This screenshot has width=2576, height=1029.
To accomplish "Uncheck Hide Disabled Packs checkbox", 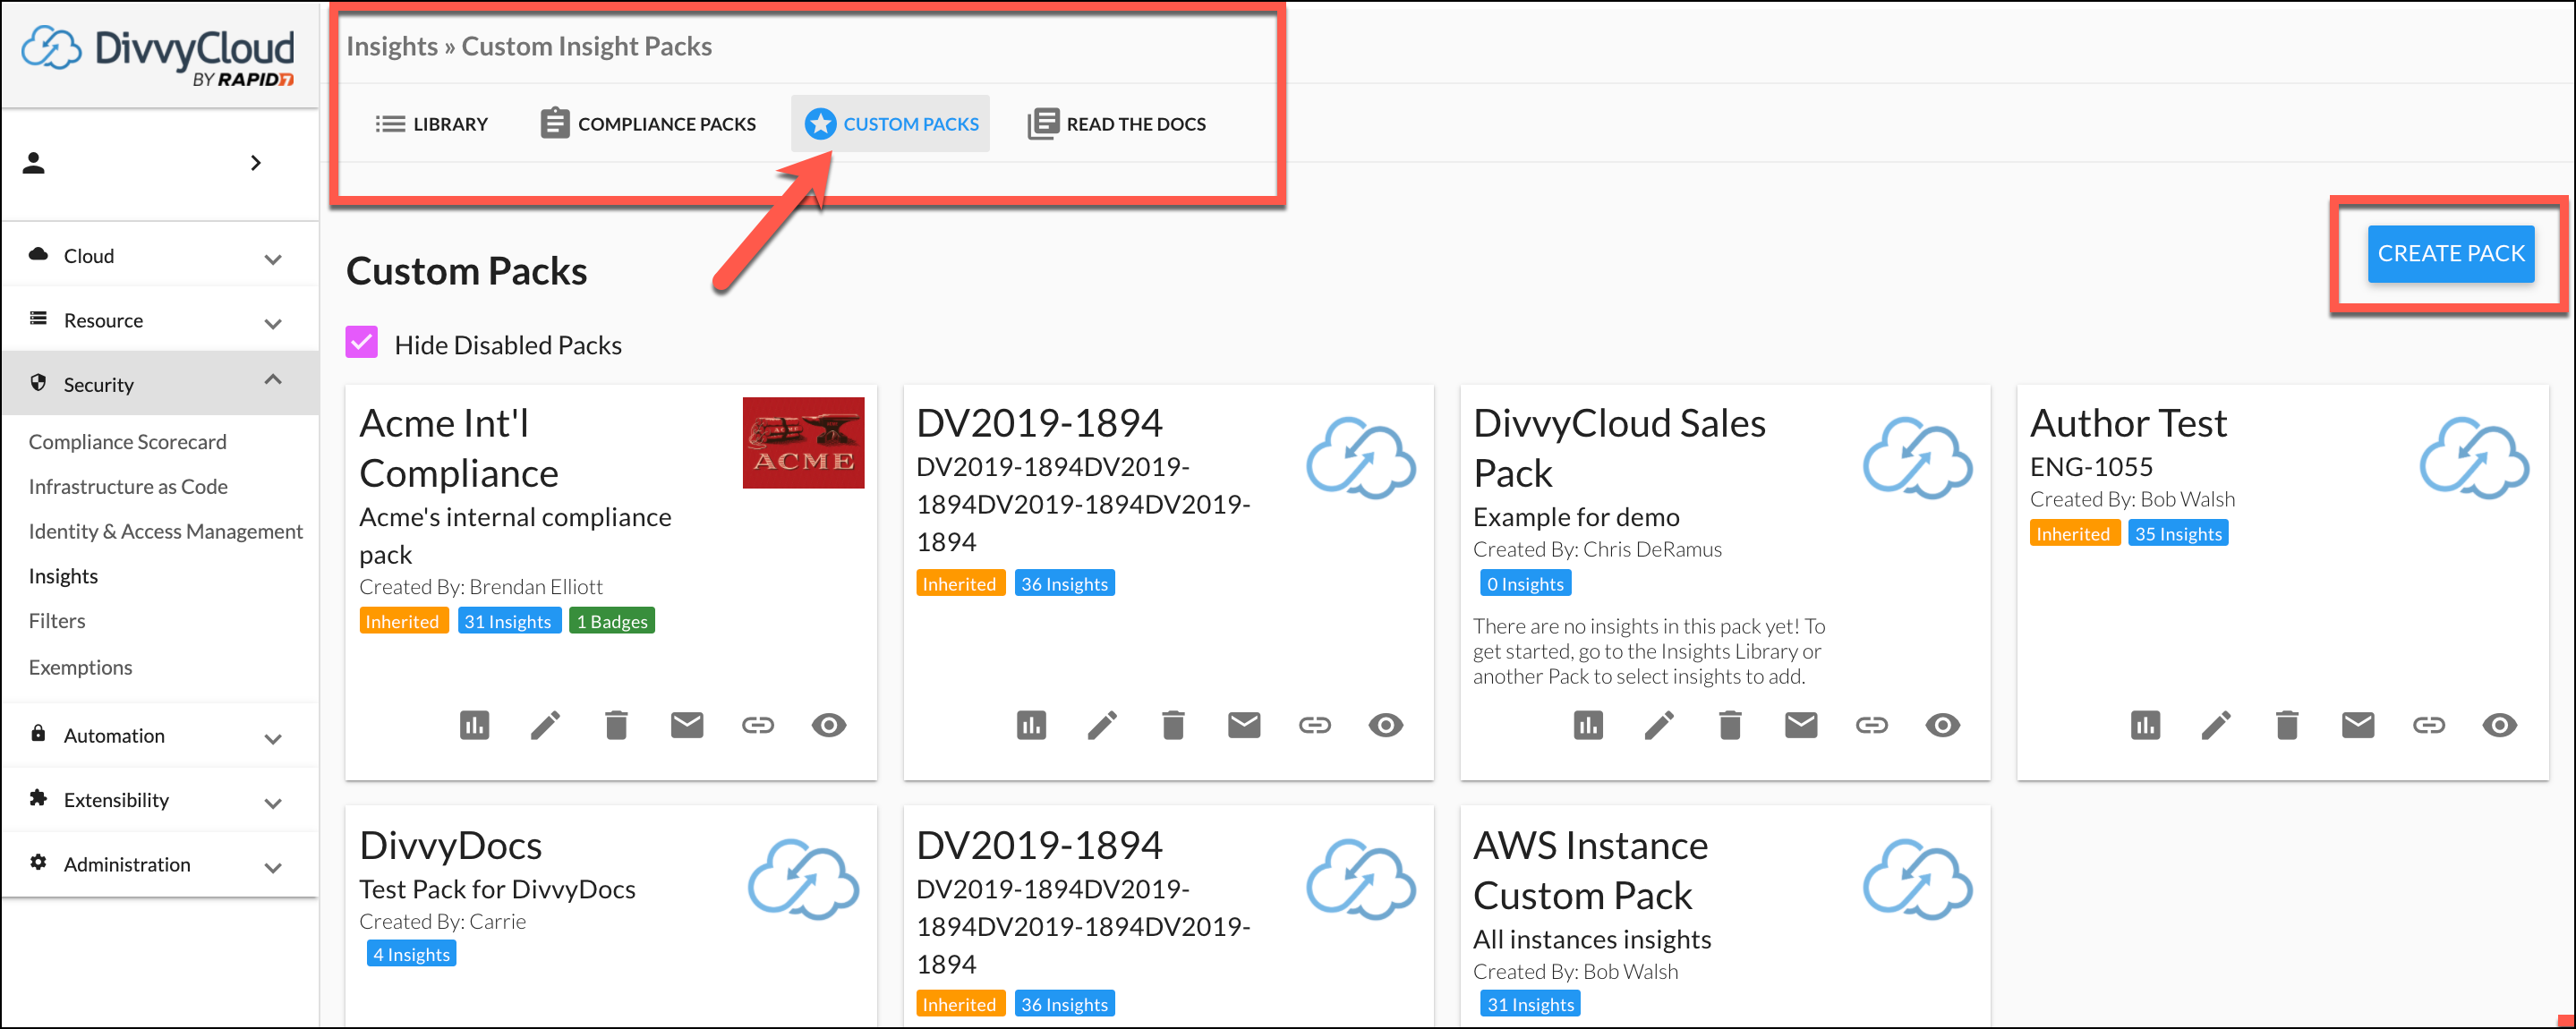I will point(361,342).
